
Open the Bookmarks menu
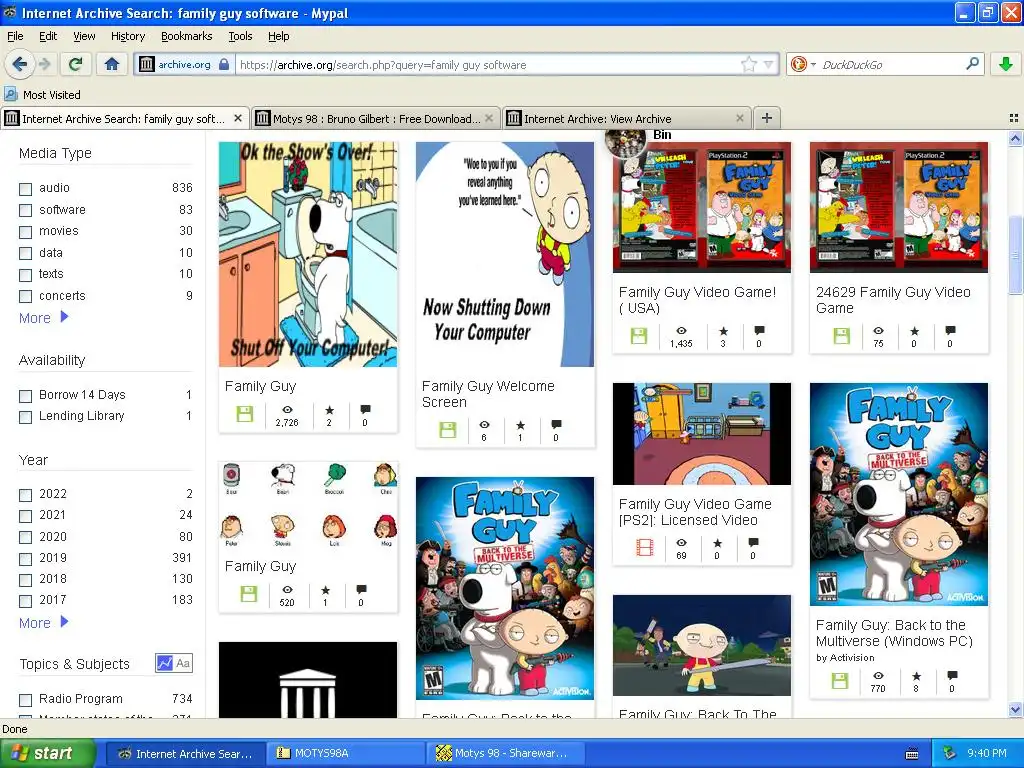pos(187,36)
